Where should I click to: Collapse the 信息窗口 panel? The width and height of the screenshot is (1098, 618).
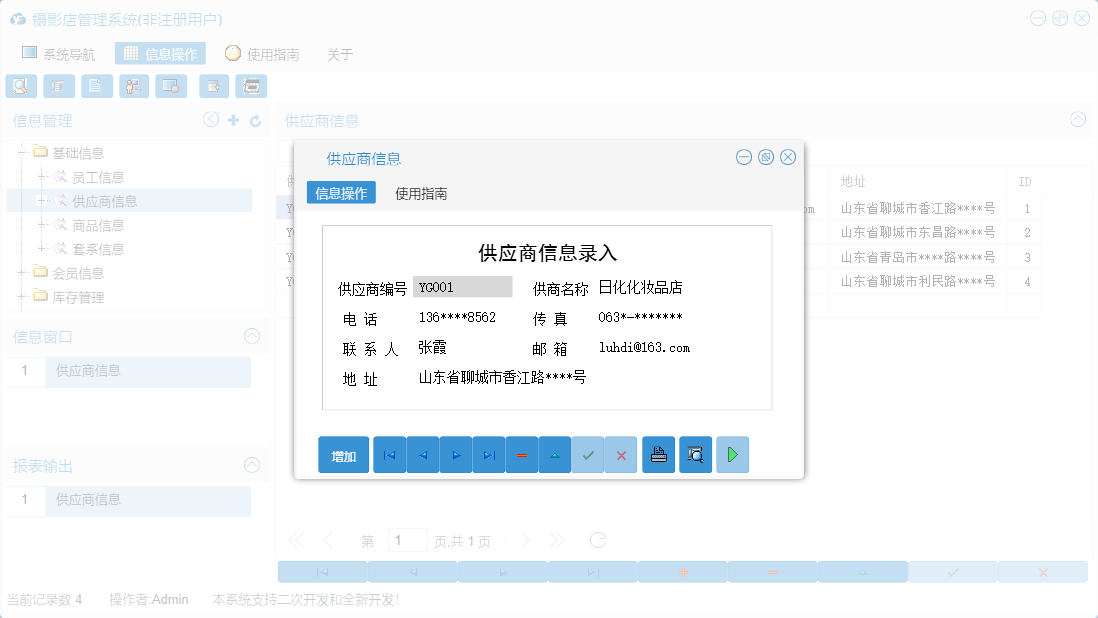(x=251, y=336)
